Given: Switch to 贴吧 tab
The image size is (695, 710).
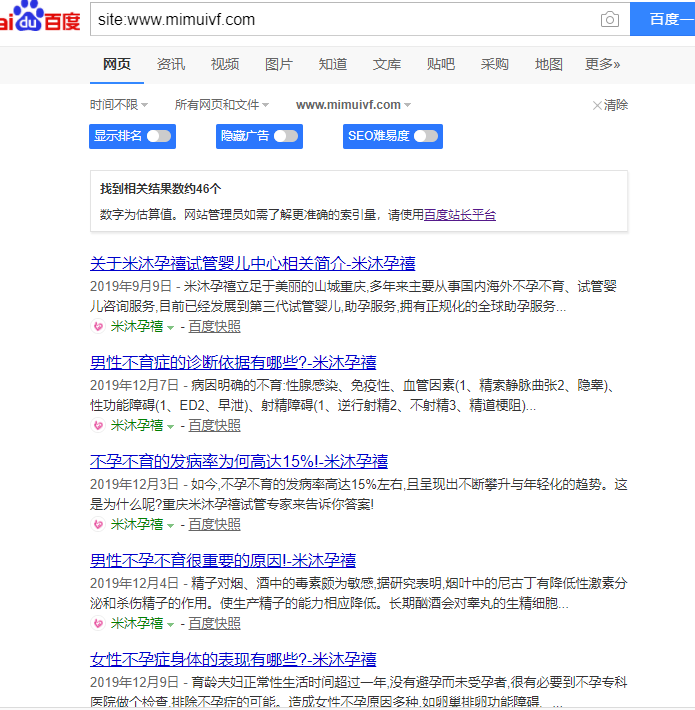Looking at the screenshot, I should click(x=441, y=64).
